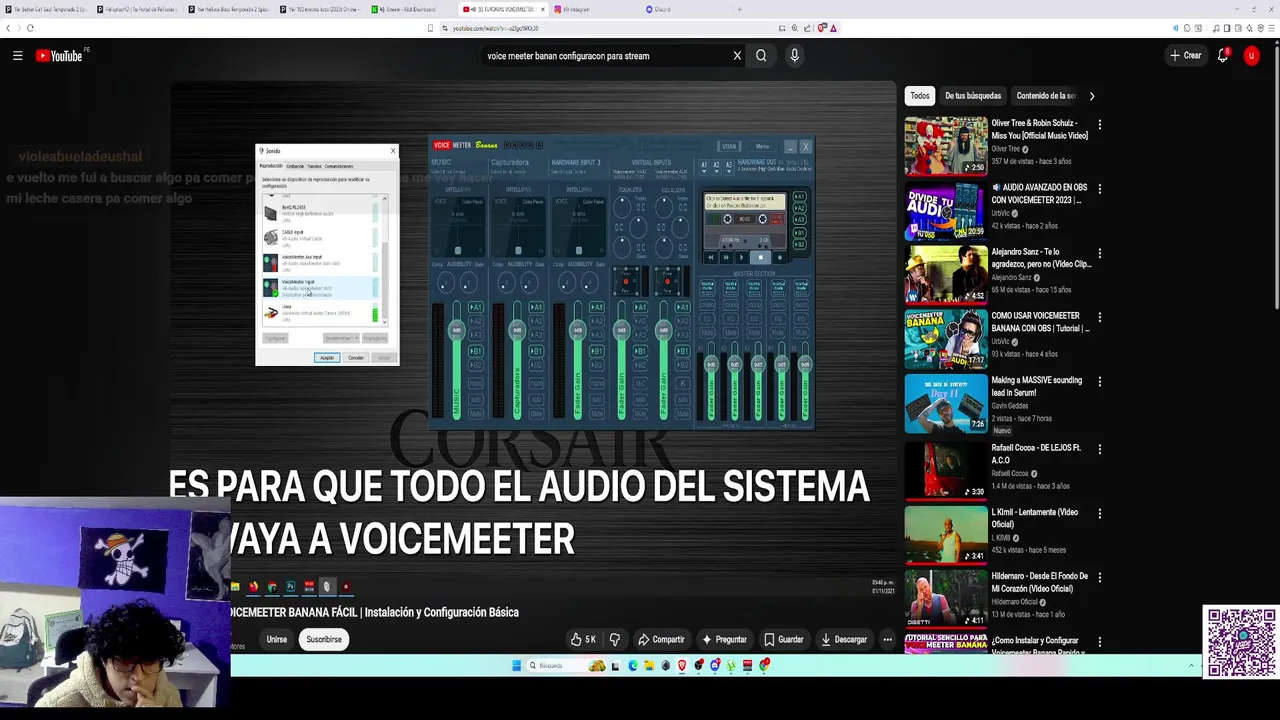Open Microsoft Edge from the taskbar

point(633,665)
